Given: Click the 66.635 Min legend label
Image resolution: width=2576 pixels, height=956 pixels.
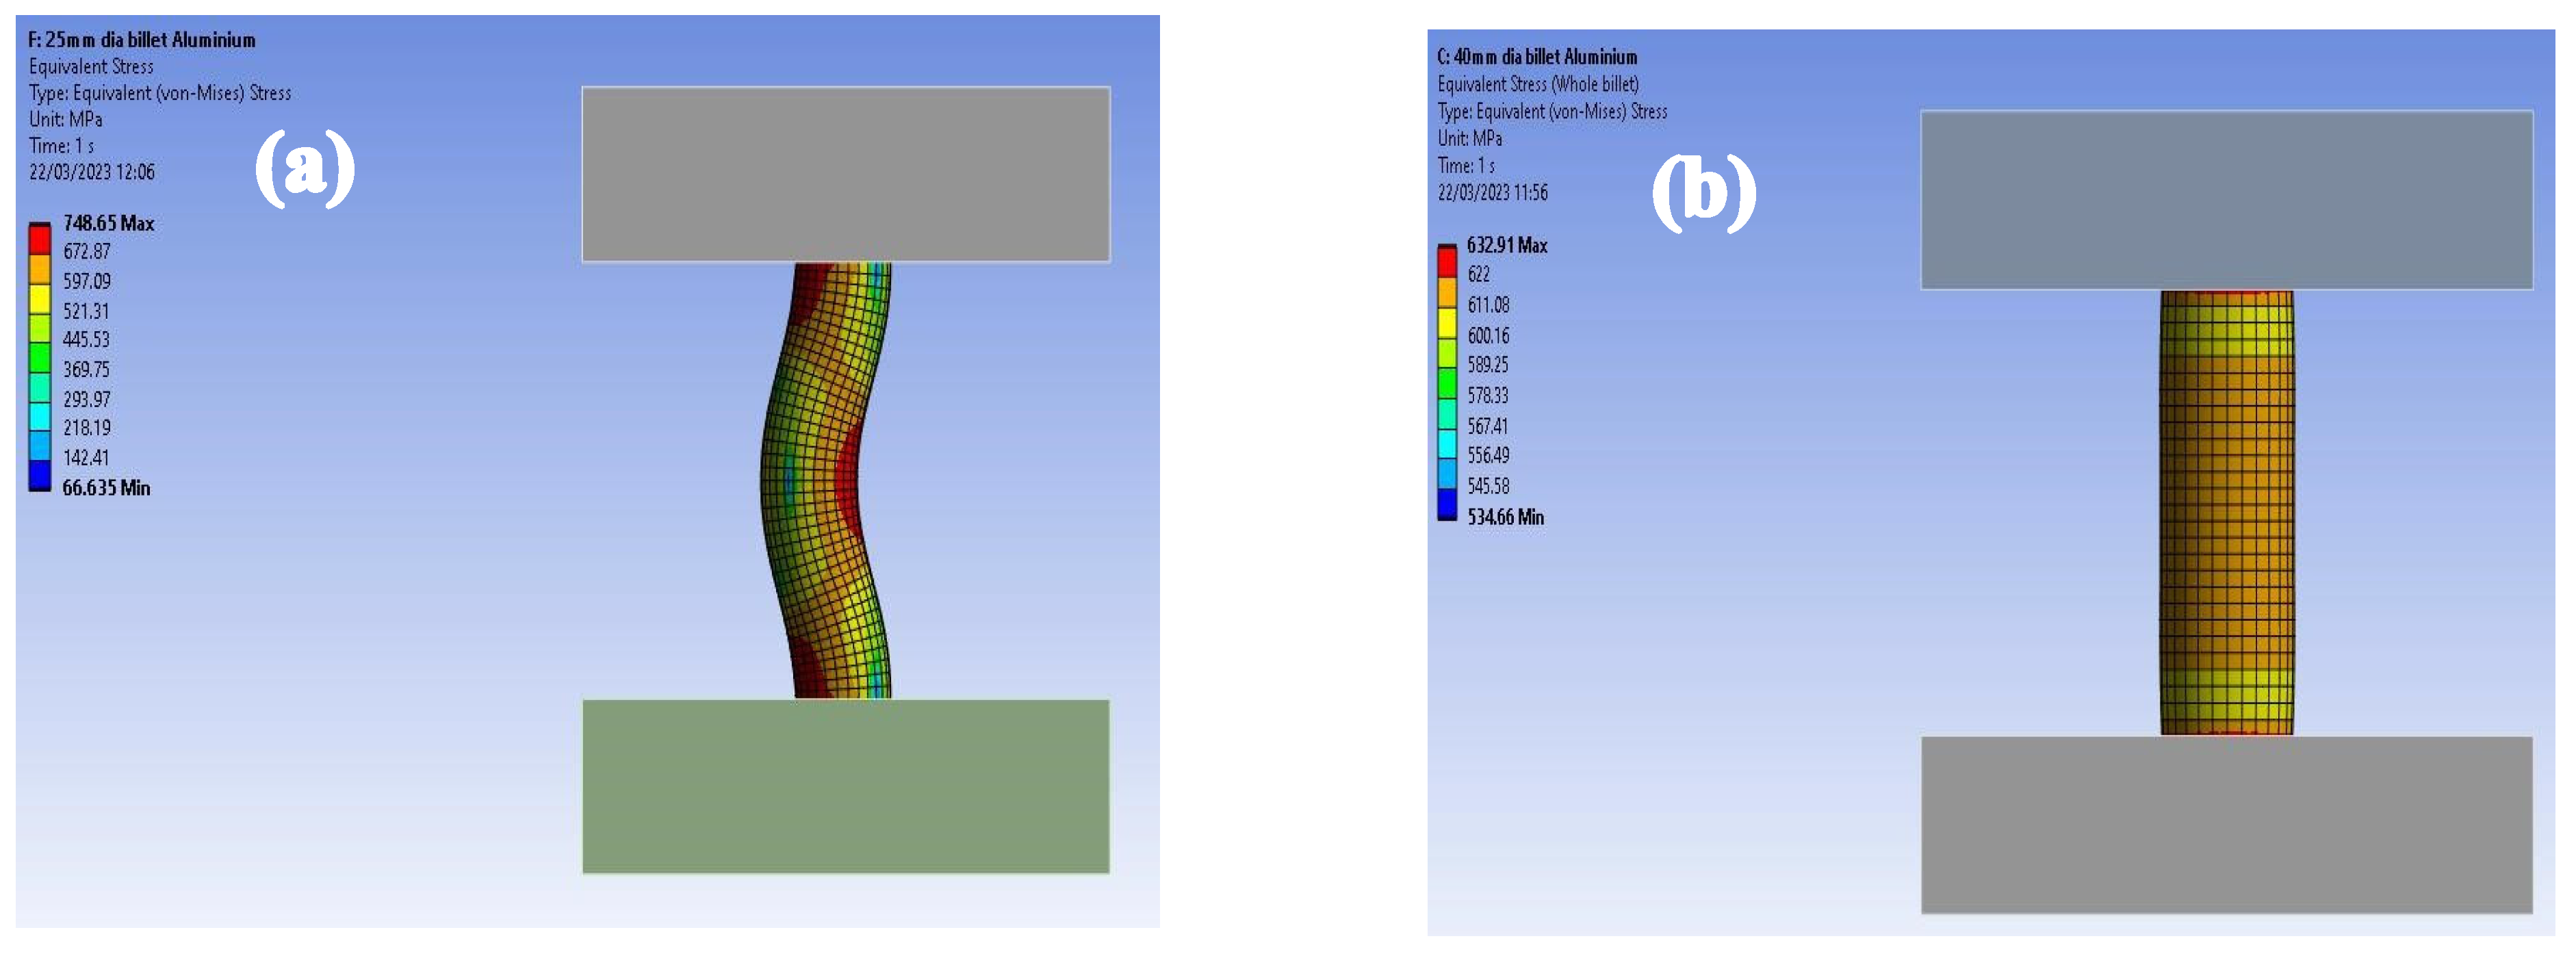Looking at the screenshot, I should point(106,488).
